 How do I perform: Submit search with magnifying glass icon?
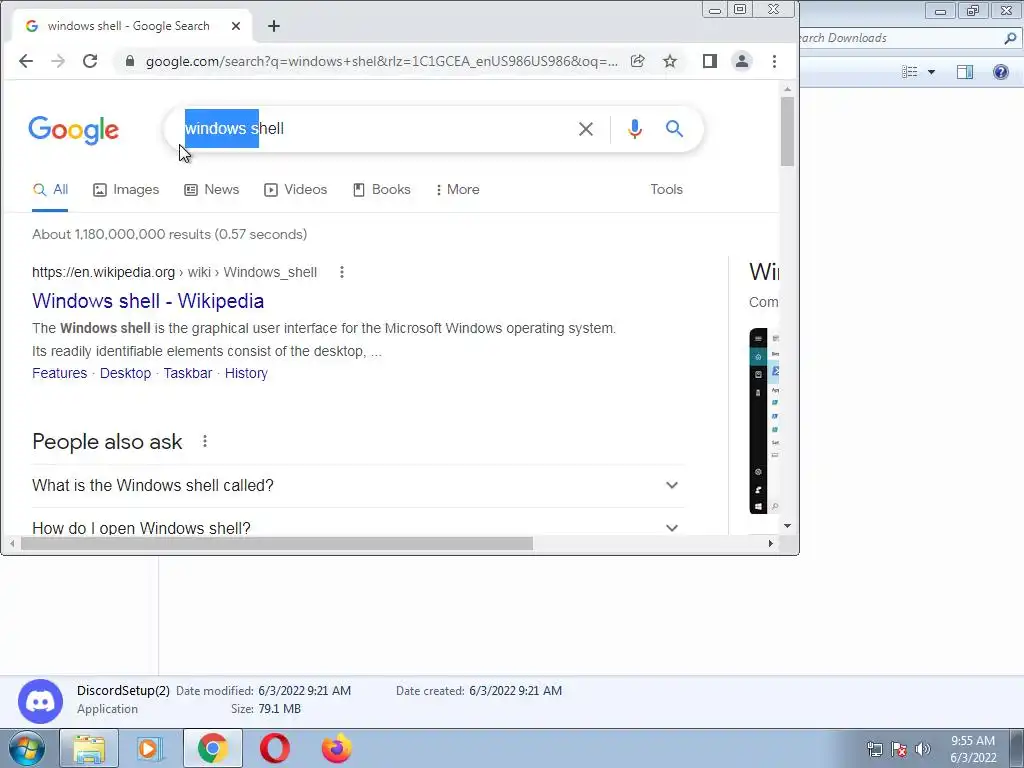tap(675, 129)
